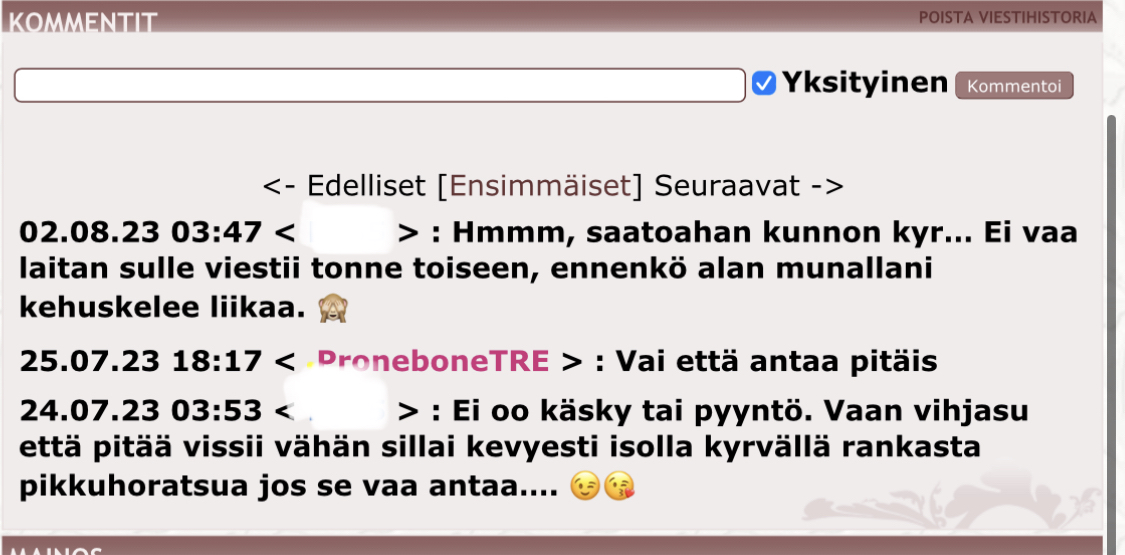The height and width of the screenshot is (555, 1125).
Task: Click Poista viestihistoria link
Action: [1007, 17]
